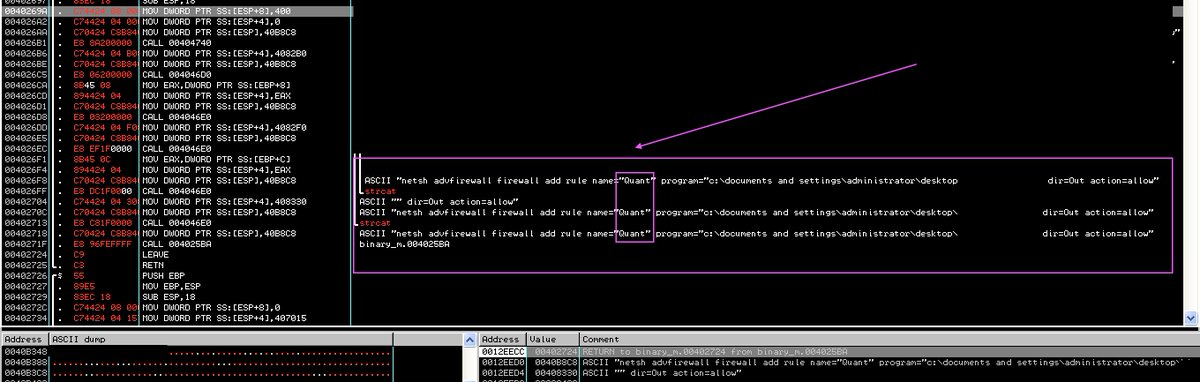Select the row at address 0040272C
The height and width of the screenshot is (382, 1200).
coord(176,307)
